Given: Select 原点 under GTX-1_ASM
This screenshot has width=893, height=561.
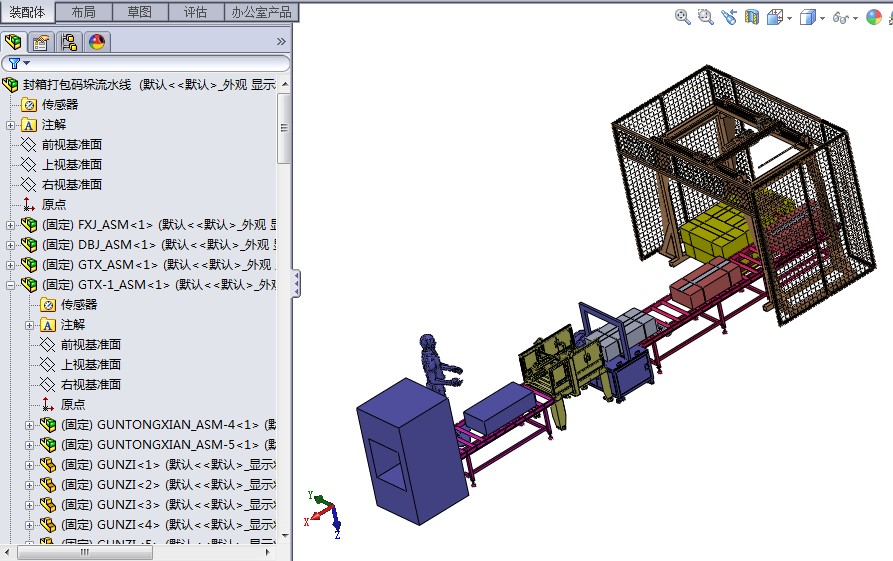Looking at the screenshot, I should tap(72, 404).
